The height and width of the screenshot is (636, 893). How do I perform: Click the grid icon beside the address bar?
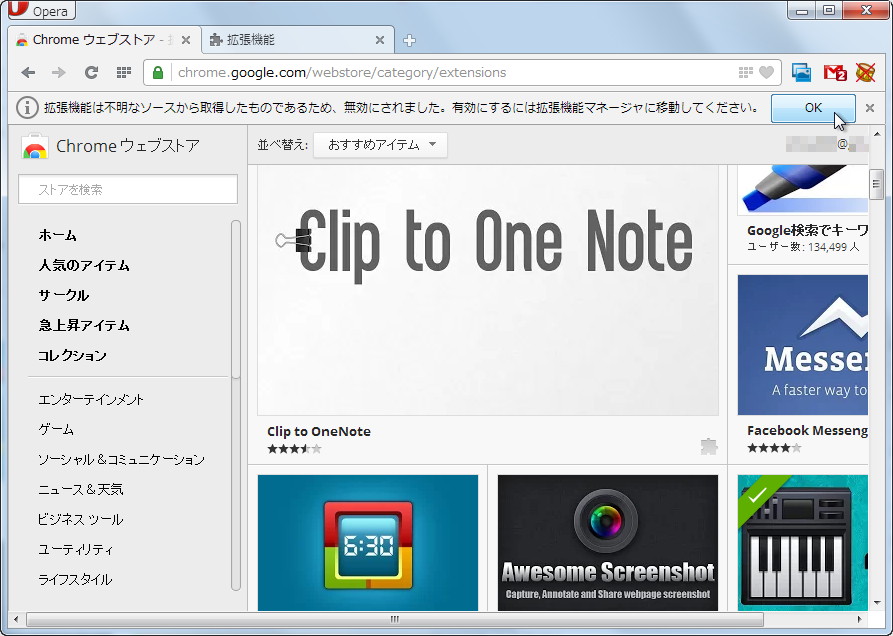pos(744,72)
